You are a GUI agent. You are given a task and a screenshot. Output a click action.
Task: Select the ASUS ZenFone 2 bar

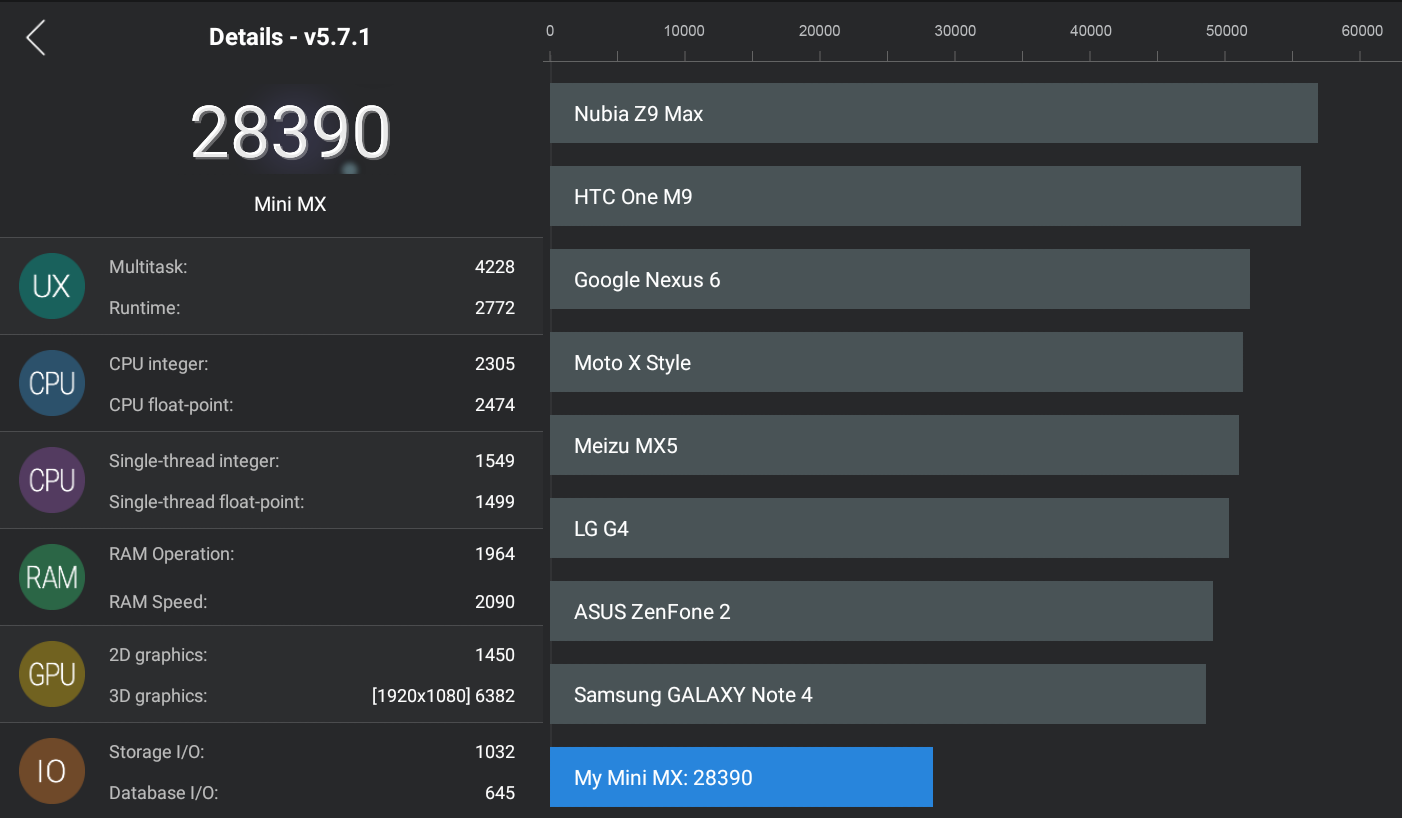[881, 611]
